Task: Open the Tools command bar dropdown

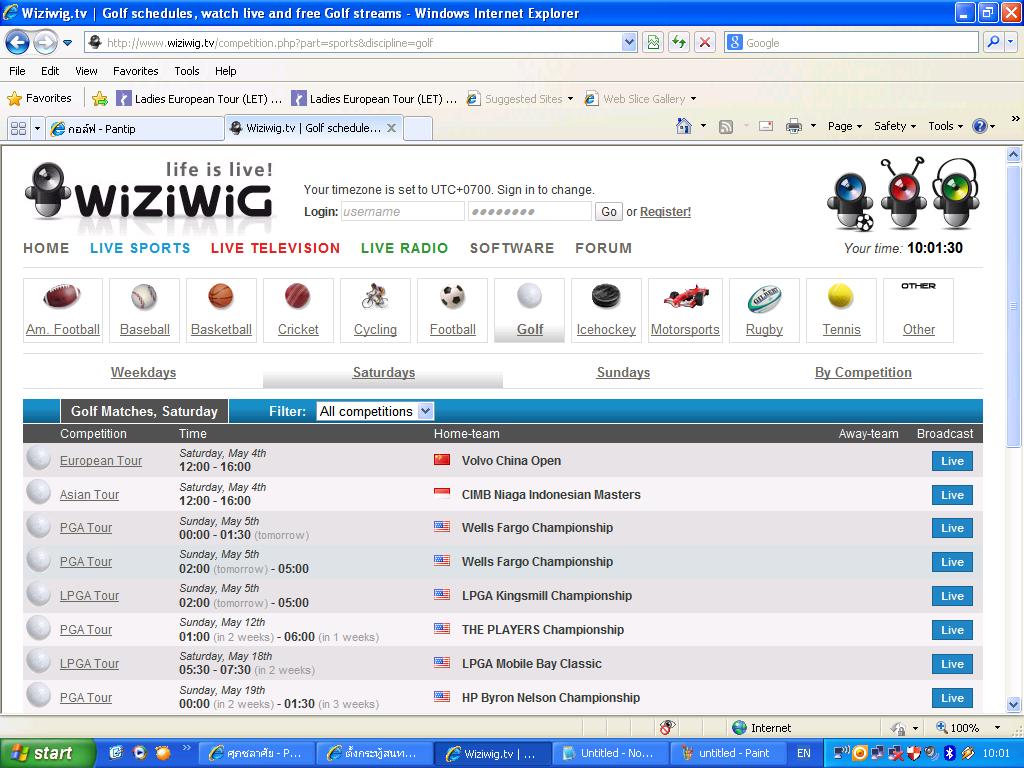Action: pyautogui.click(x=946, y=126)
